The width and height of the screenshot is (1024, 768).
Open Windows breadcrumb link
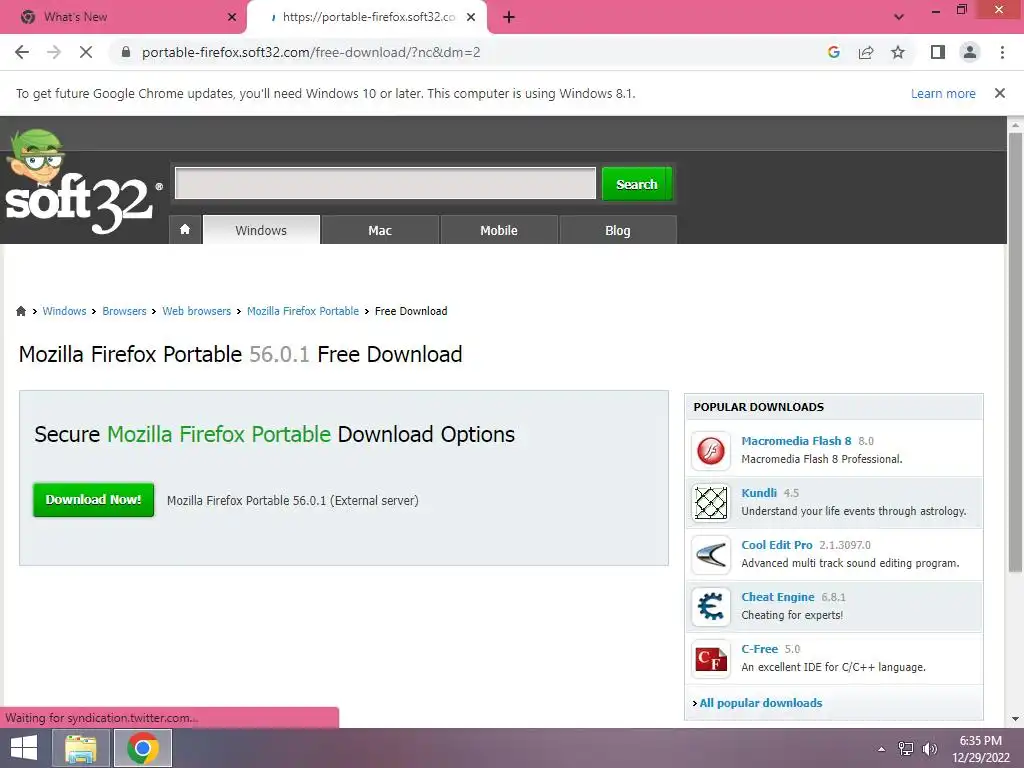click(64, 311)
